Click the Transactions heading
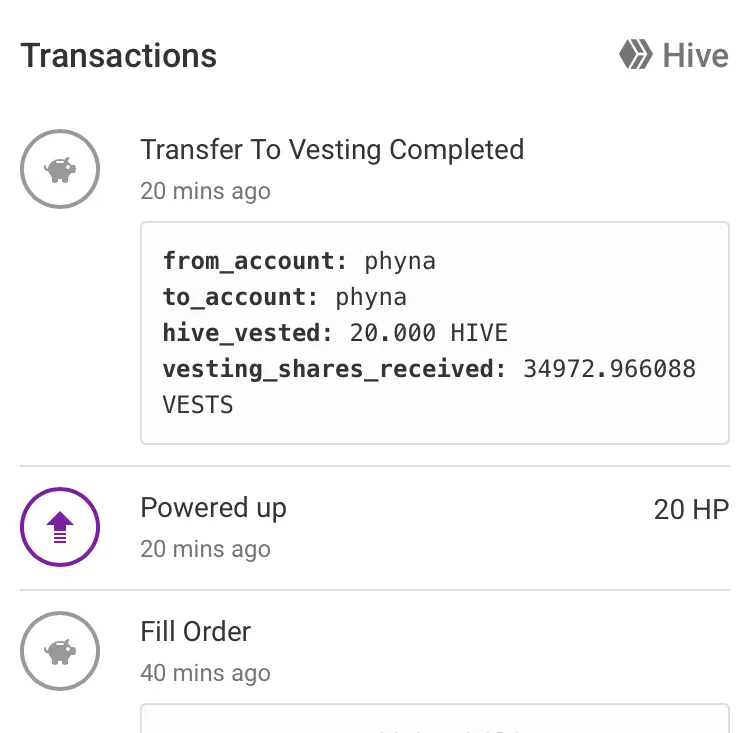The width and height of the screenshot is (750, 733). pos(119,56)
